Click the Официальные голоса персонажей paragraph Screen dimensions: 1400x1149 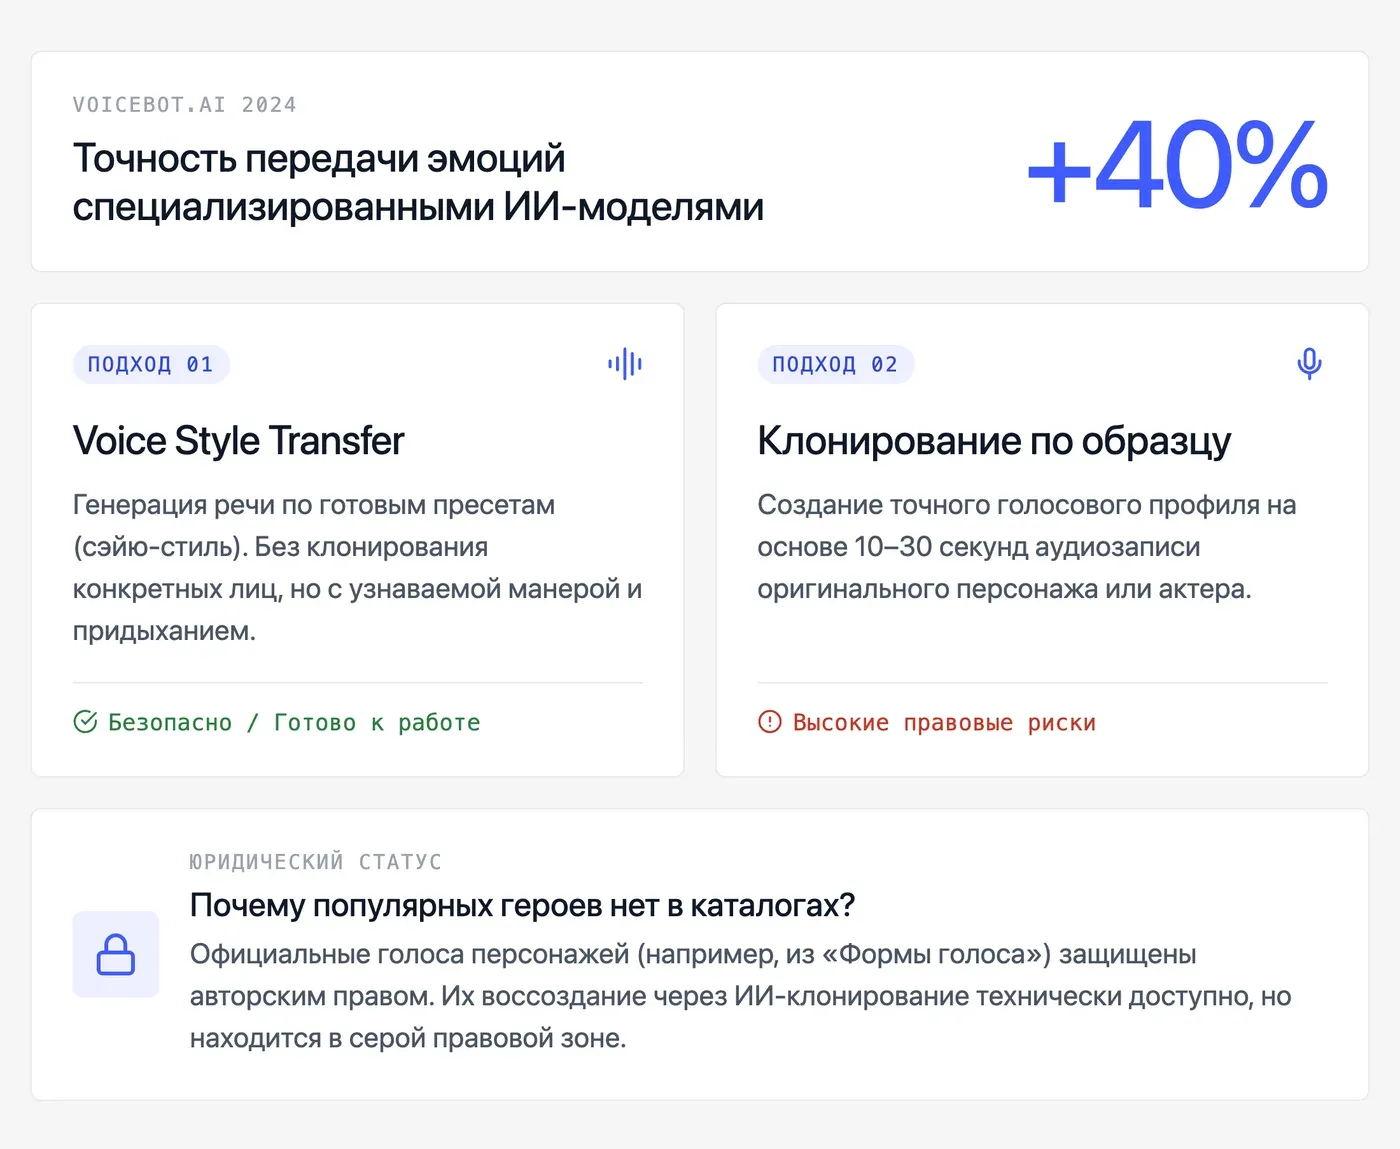pos(741,996)
